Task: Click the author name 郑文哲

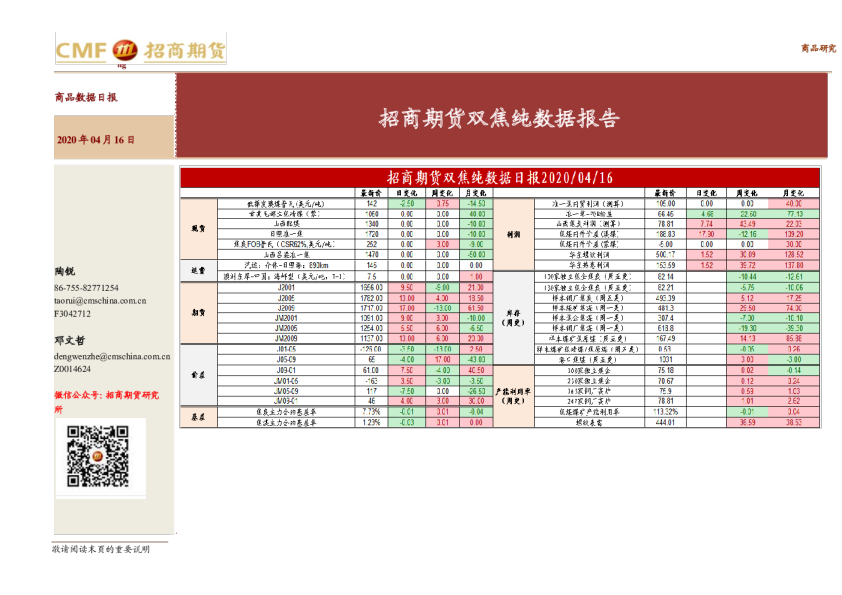Action: (69, 341)
